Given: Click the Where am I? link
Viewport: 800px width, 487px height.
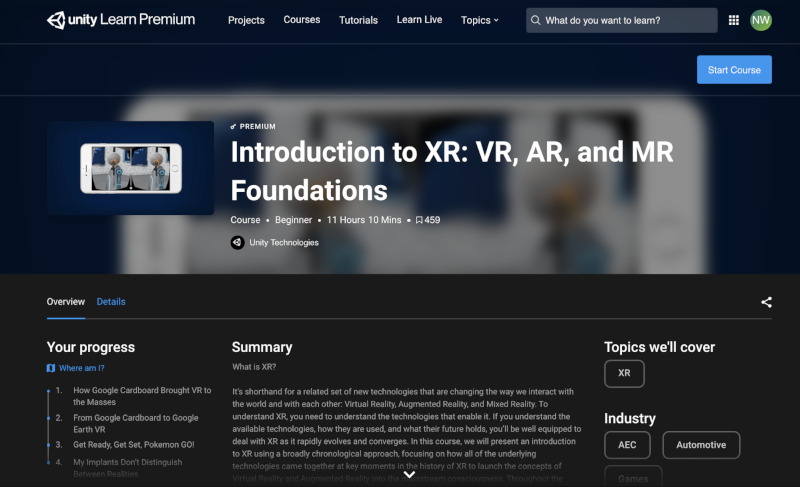Looking at the screenshot, I should [82, 368].
